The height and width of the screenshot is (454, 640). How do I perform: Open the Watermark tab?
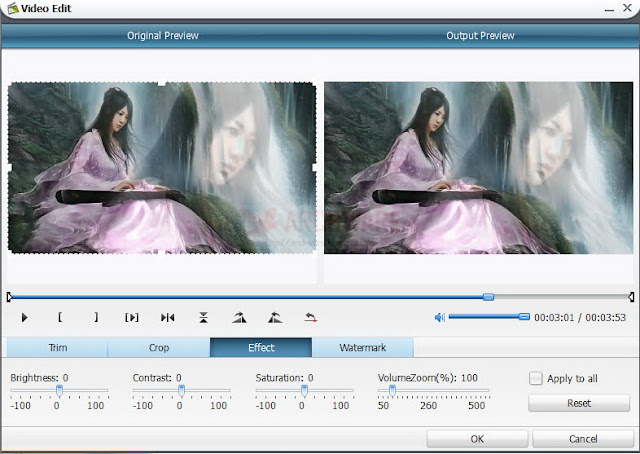pyautogui.click(x=362, y=347)
